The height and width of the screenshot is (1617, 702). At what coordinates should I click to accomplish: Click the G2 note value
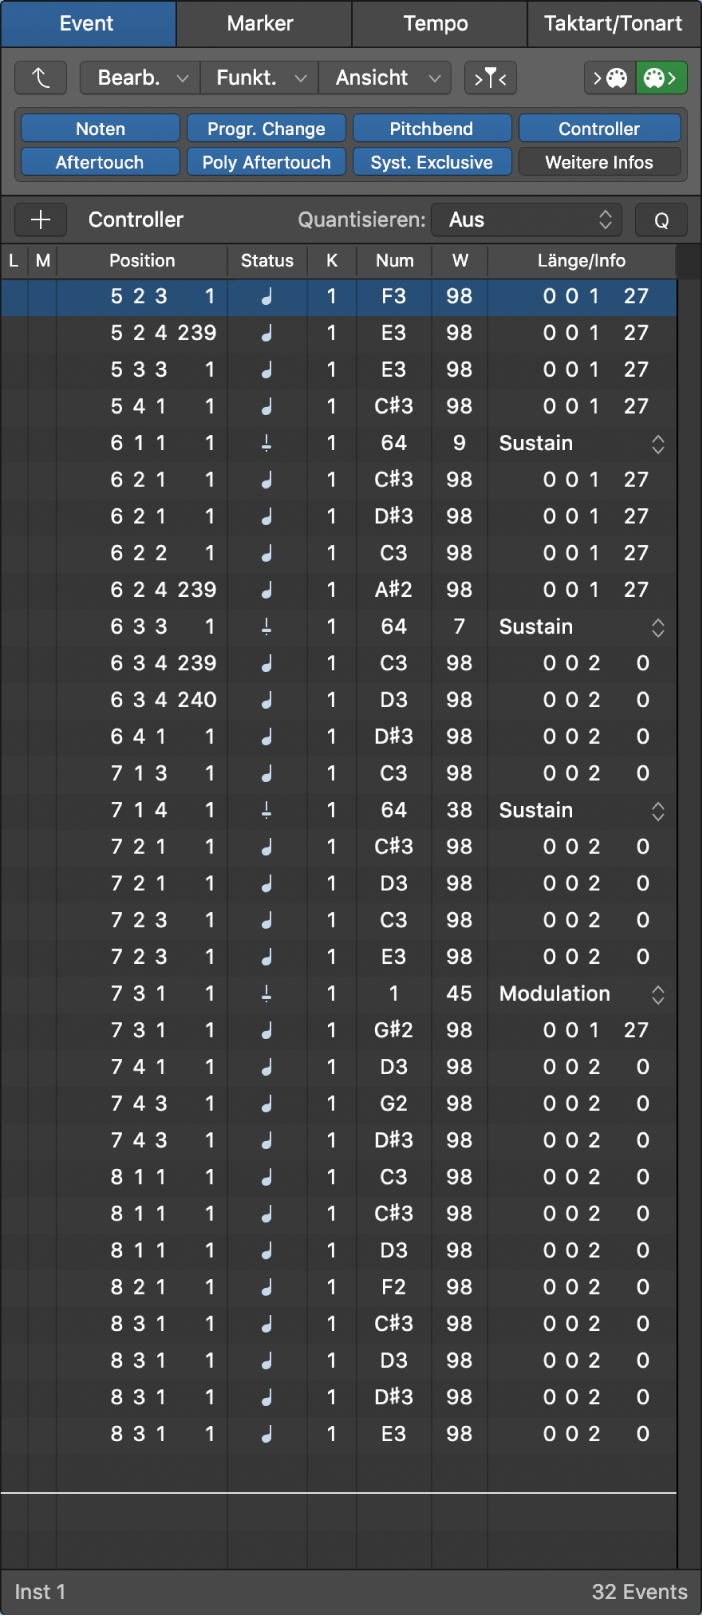pyautogui.click(x=394, y=1104)
